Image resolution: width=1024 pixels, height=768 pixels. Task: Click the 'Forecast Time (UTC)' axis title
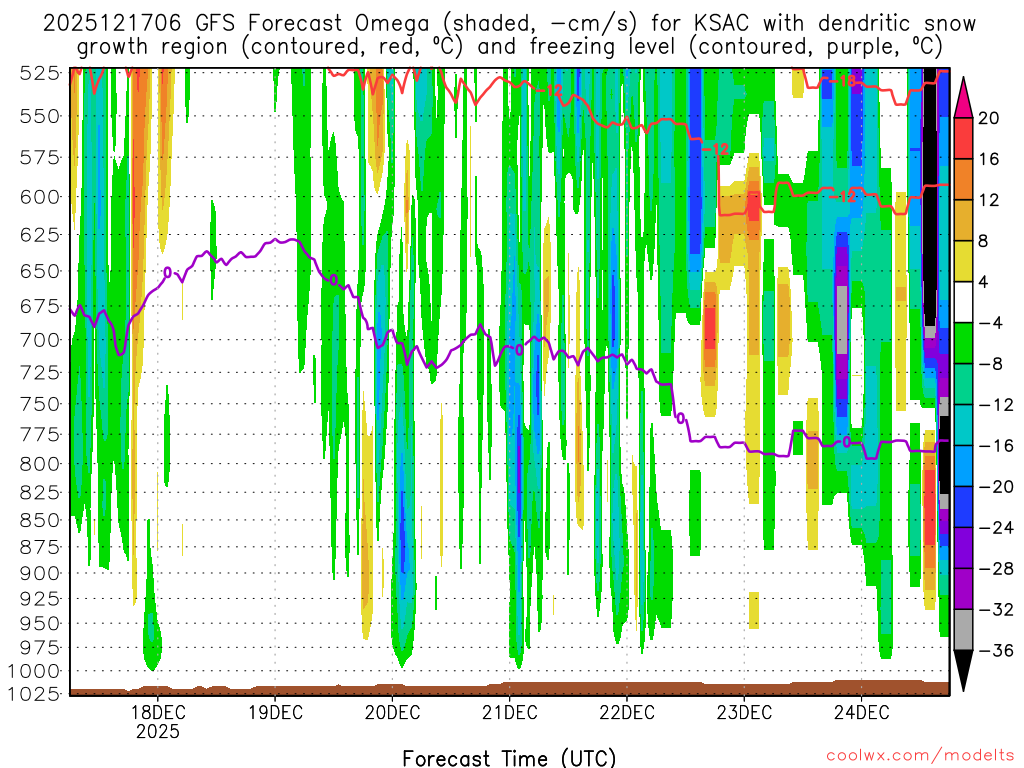pos(509,758)
